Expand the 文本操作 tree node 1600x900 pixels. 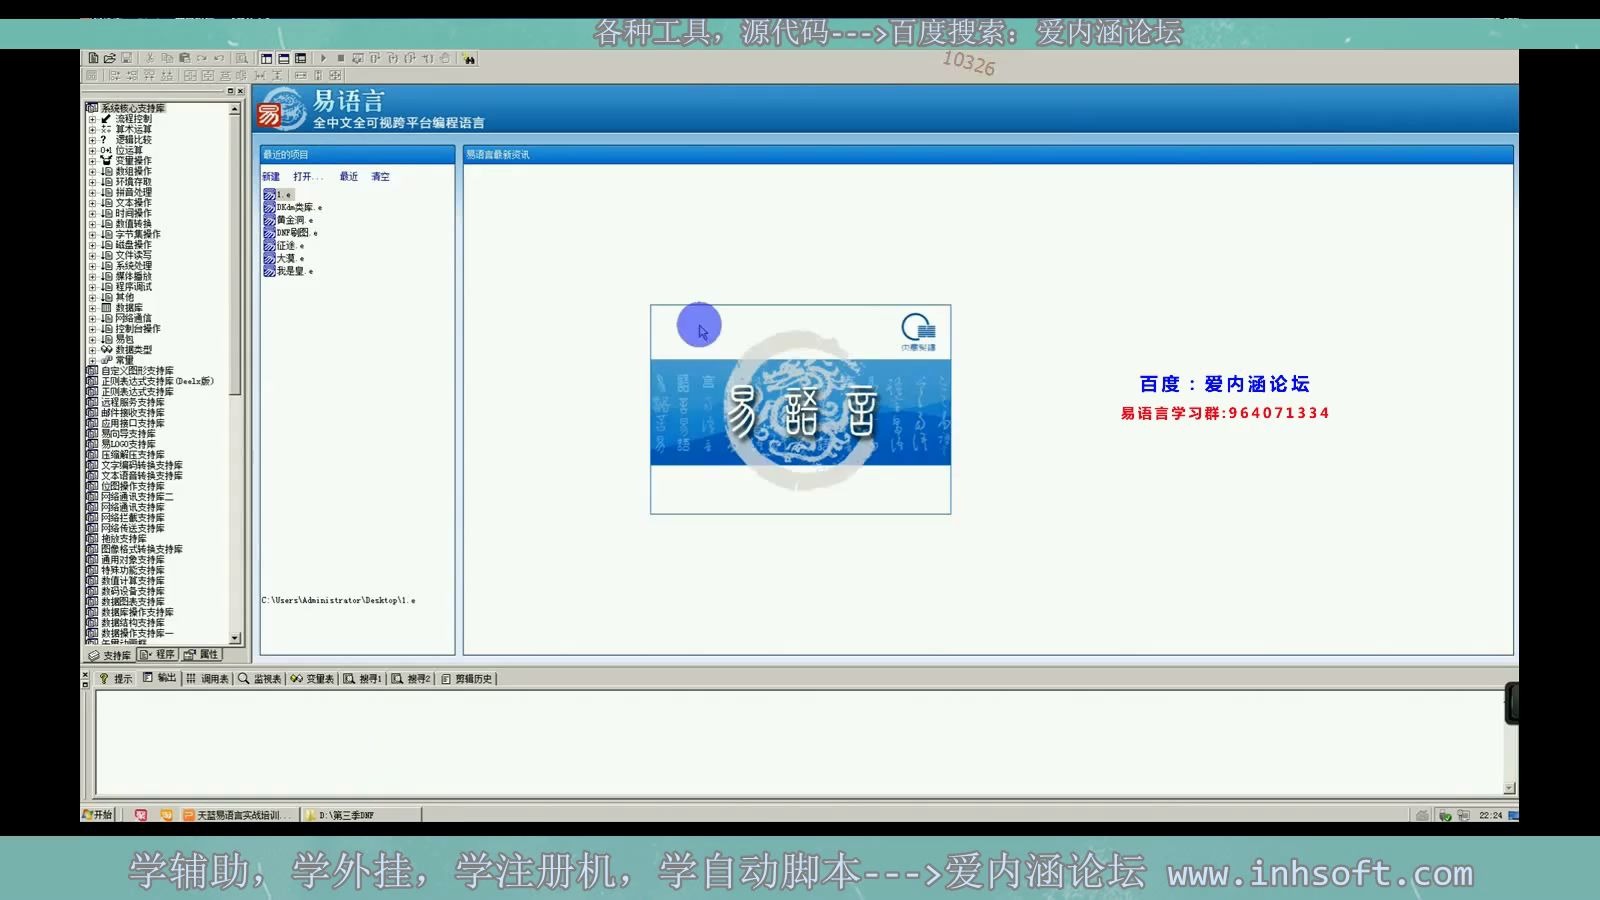pos(92,203)
